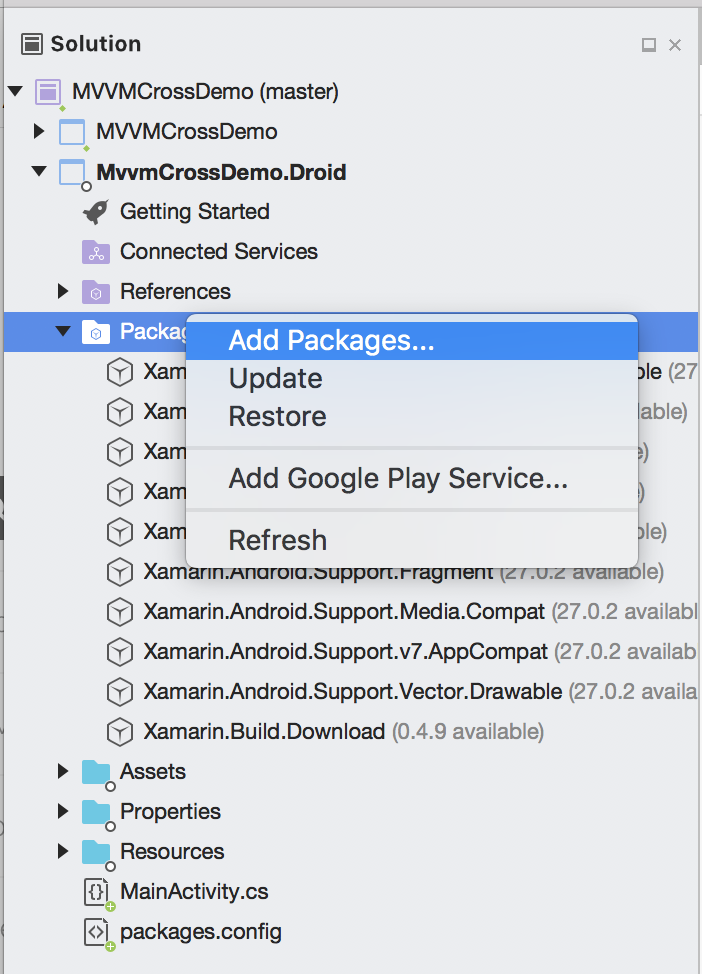Expand the References folder
The image size is (702, 974).
click(x=63, y=292)
